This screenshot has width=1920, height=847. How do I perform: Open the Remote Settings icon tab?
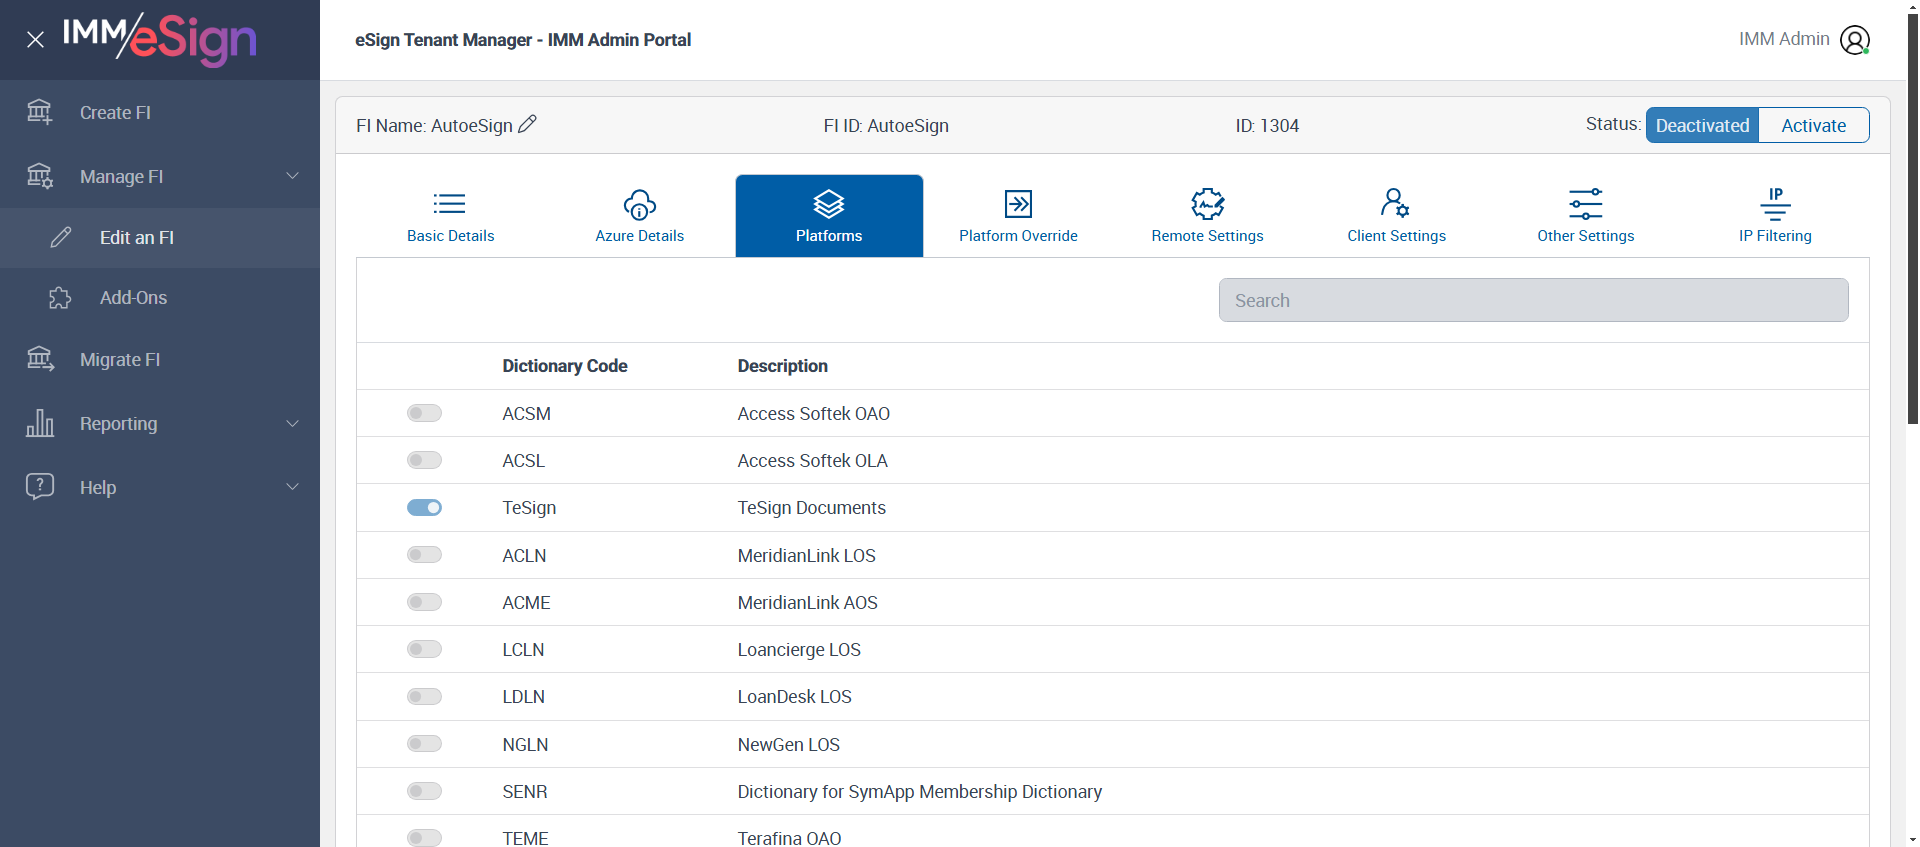coord(1207,204)
